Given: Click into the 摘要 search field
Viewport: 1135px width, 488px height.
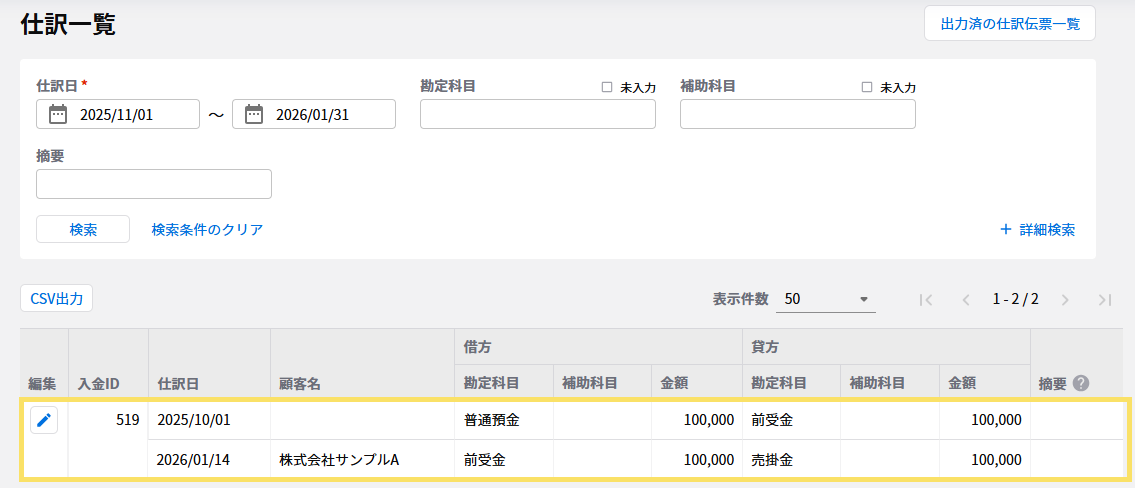Looking at the screenshot, I should [x=154, y=184].
